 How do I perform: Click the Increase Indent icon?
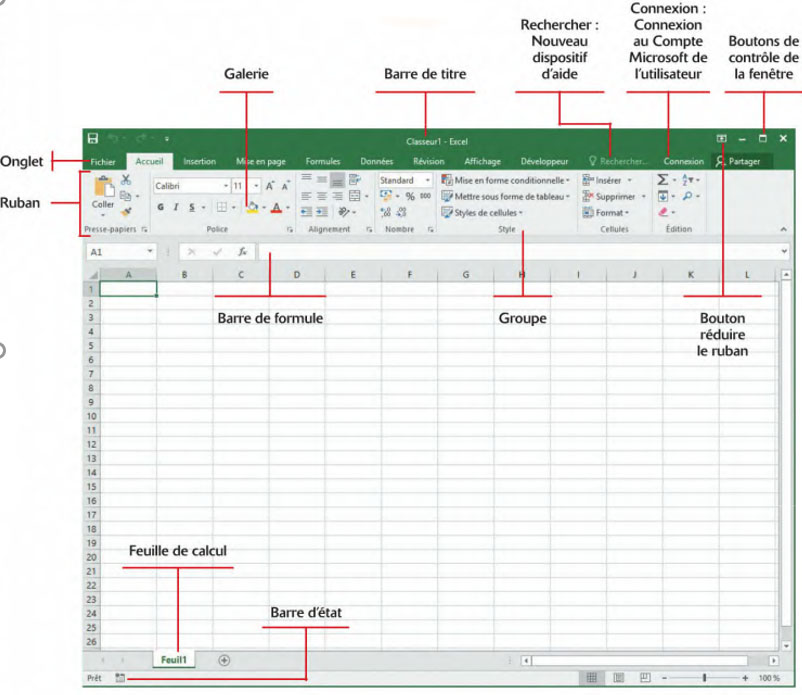pos(322,212)
